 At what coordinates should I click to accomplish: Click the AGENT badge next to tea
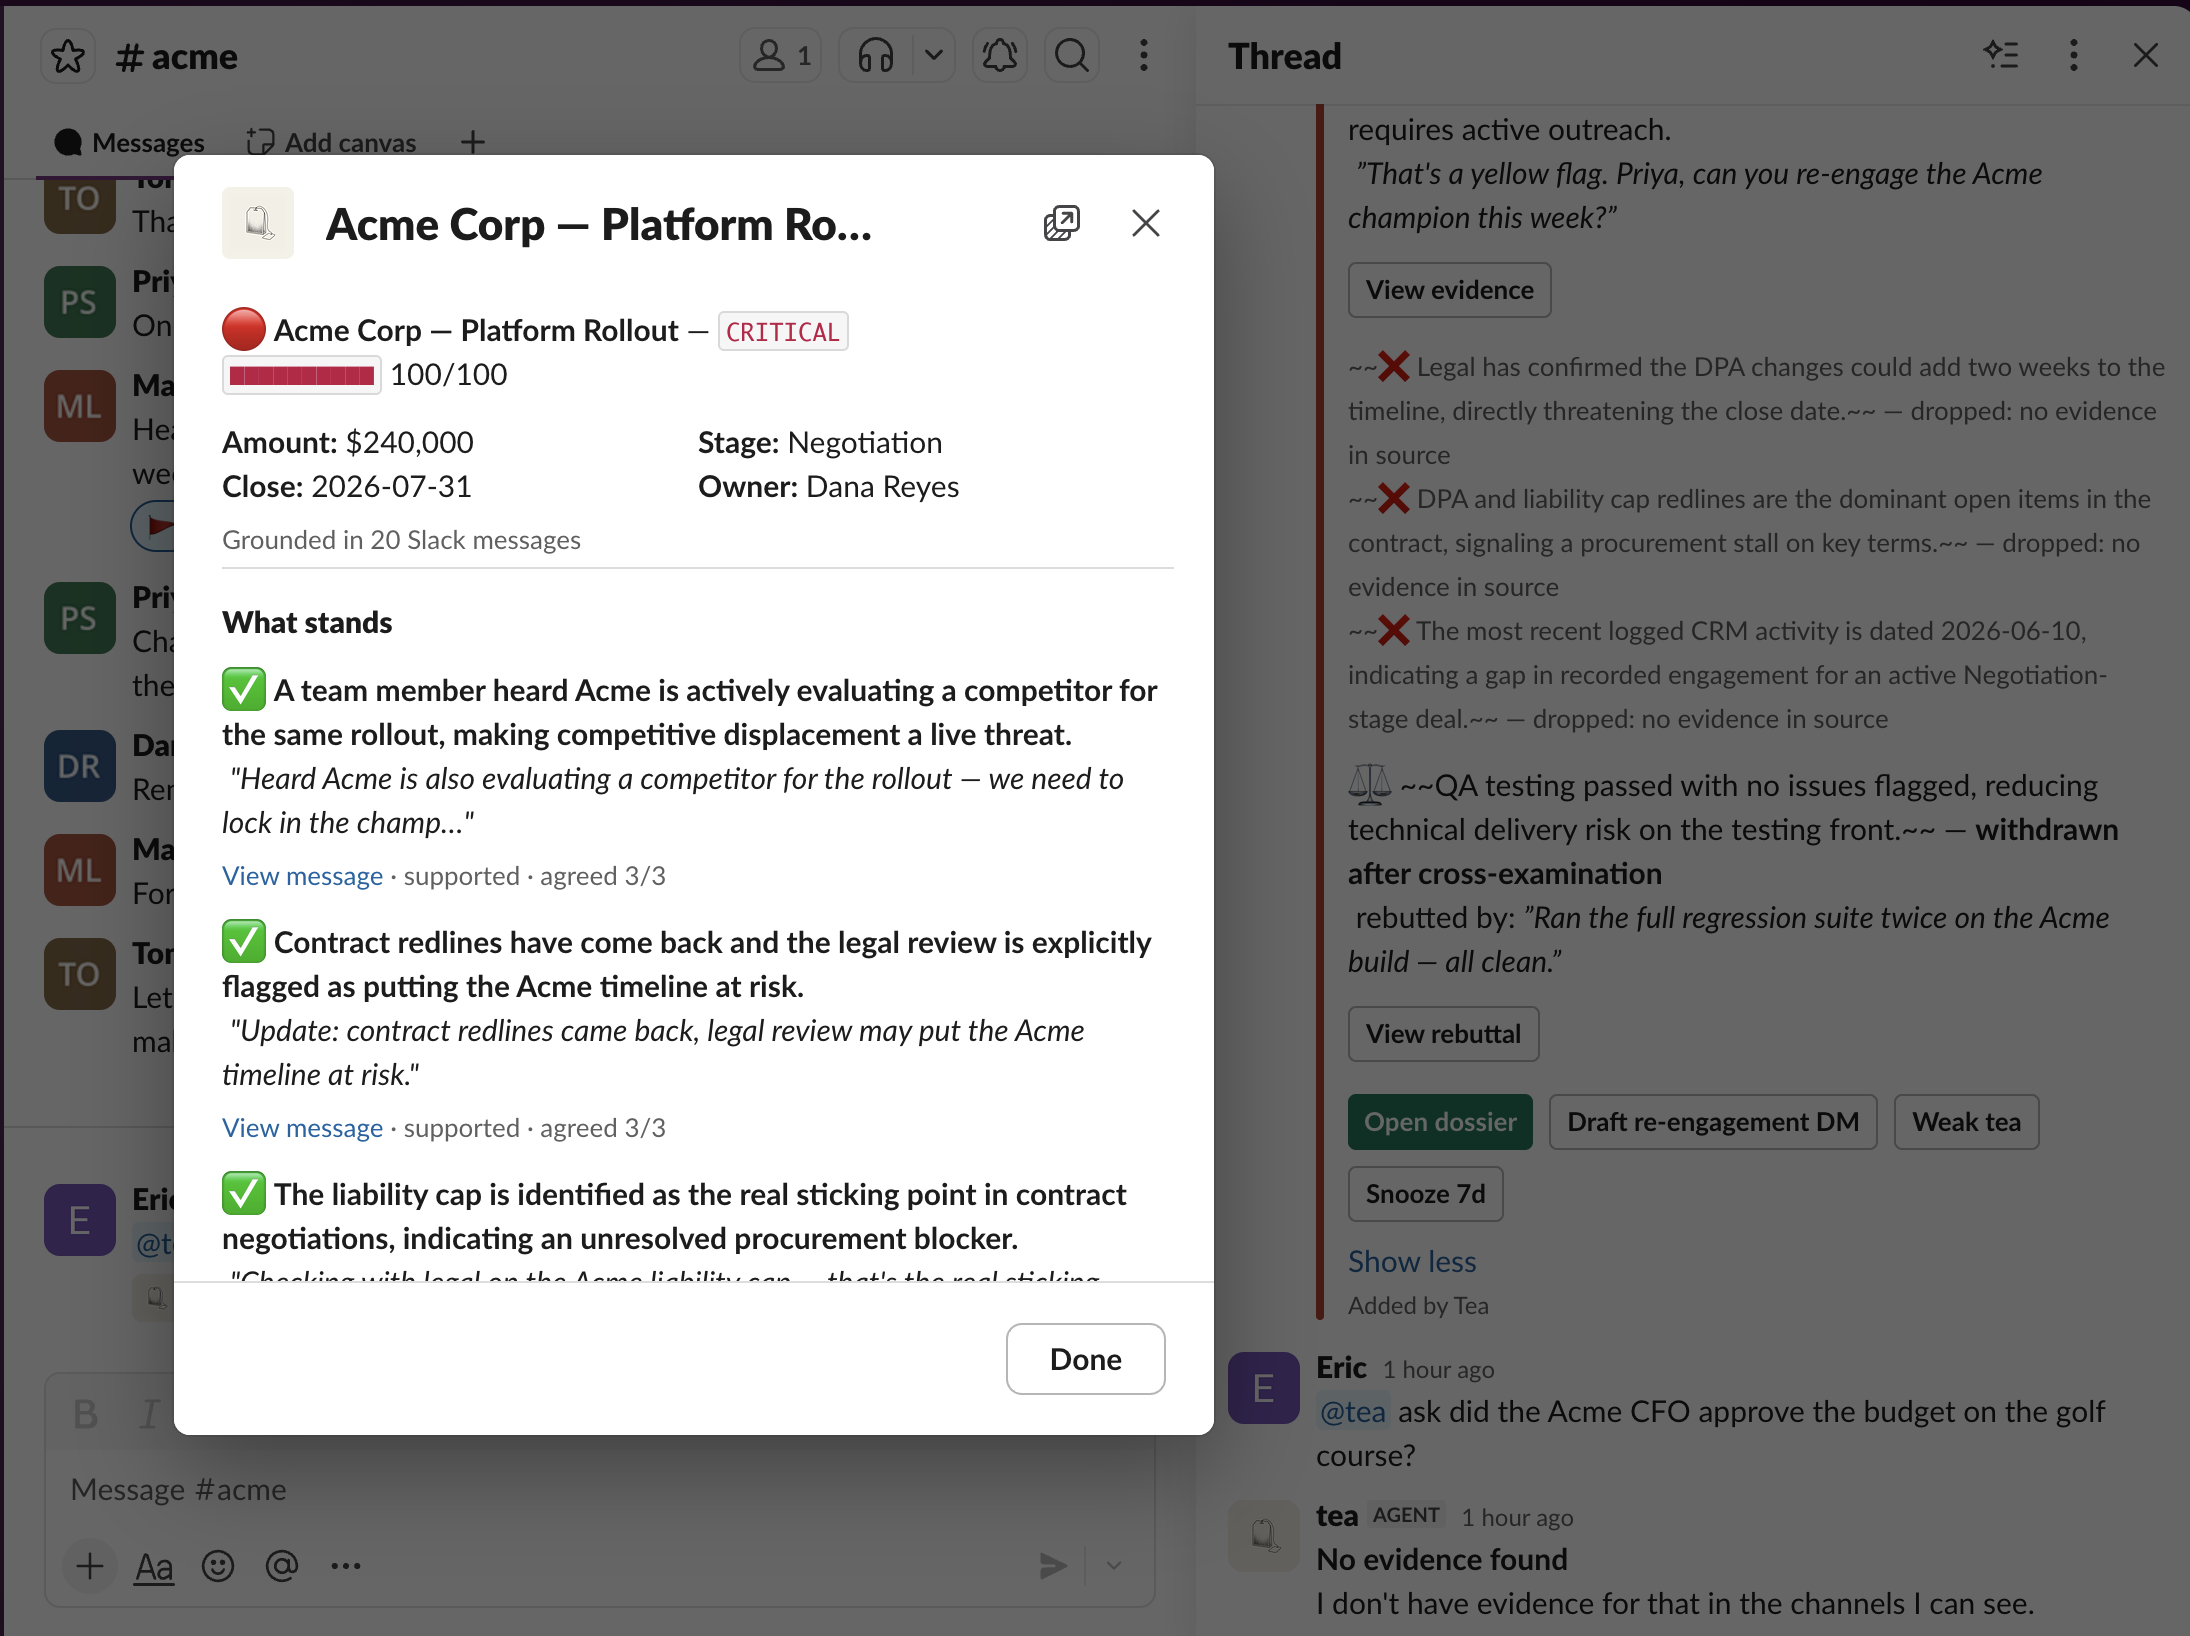(x=1406, y=1516)
